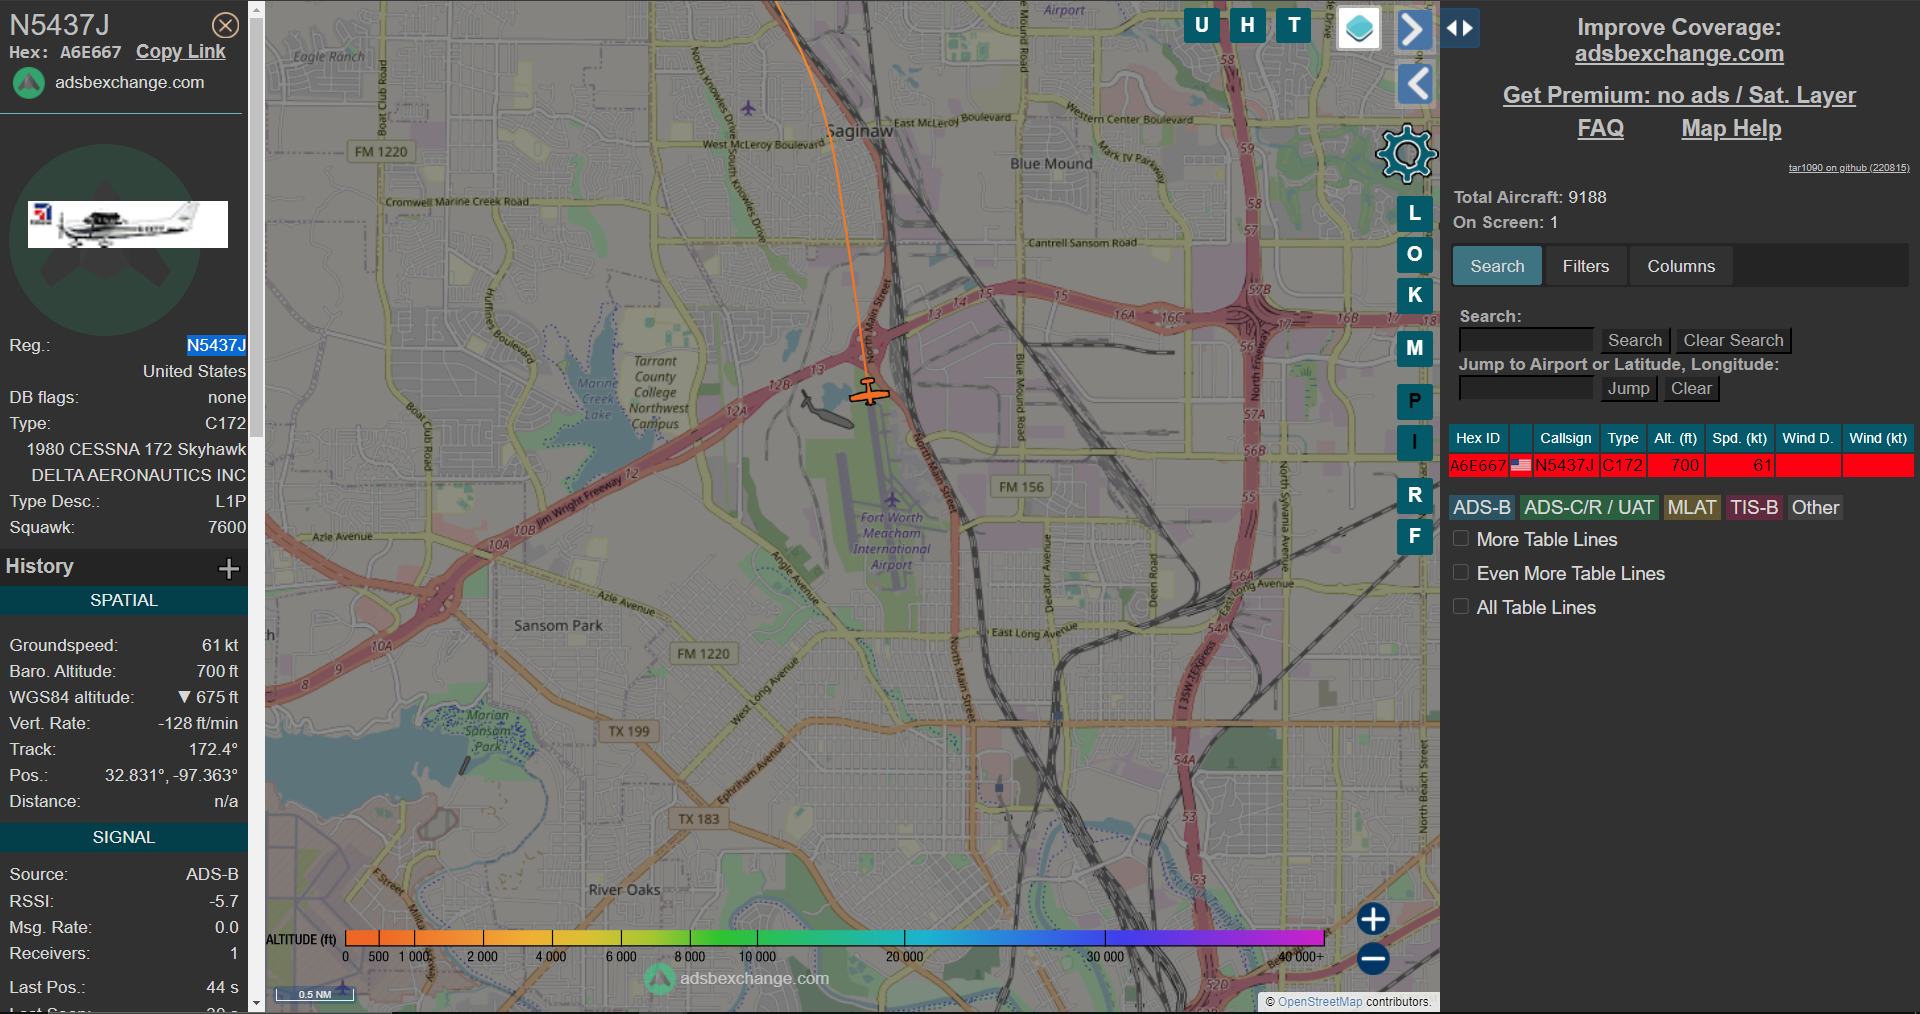Sort table by Callsign column
This screenshot has width=1920, height=1014.
(x=1565, y=438)
